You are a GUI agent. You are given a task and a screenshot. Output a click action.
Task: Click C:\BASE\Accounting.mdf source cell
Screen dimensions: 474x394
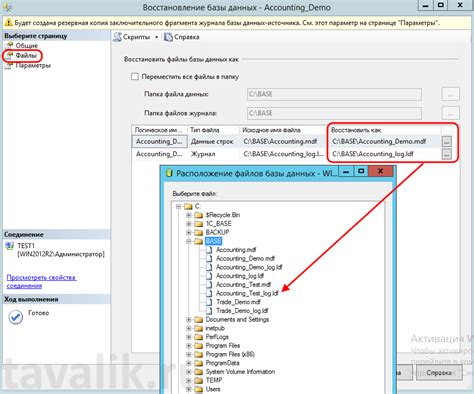pos(284,142)
